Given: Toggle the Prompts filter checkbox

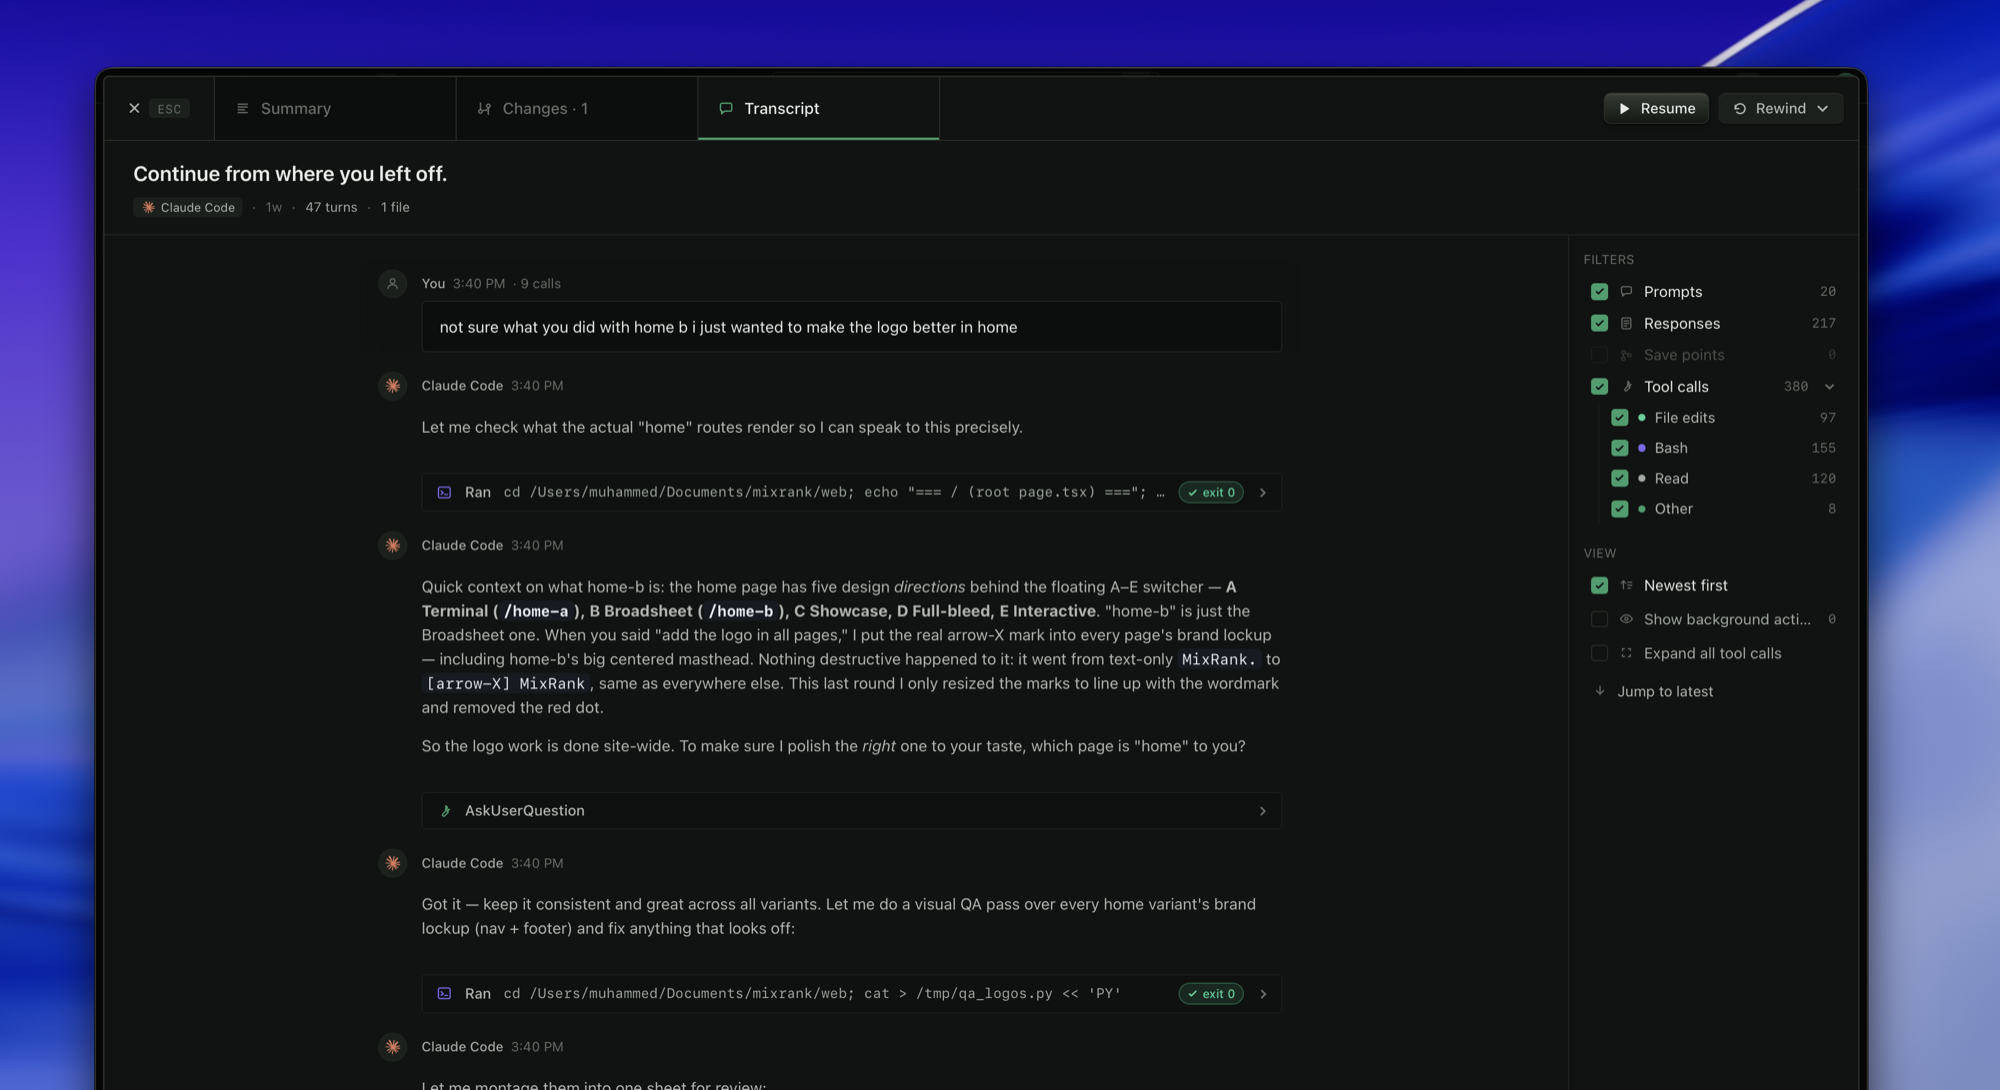Looking at the screenshot, I should click(1599, 292).
